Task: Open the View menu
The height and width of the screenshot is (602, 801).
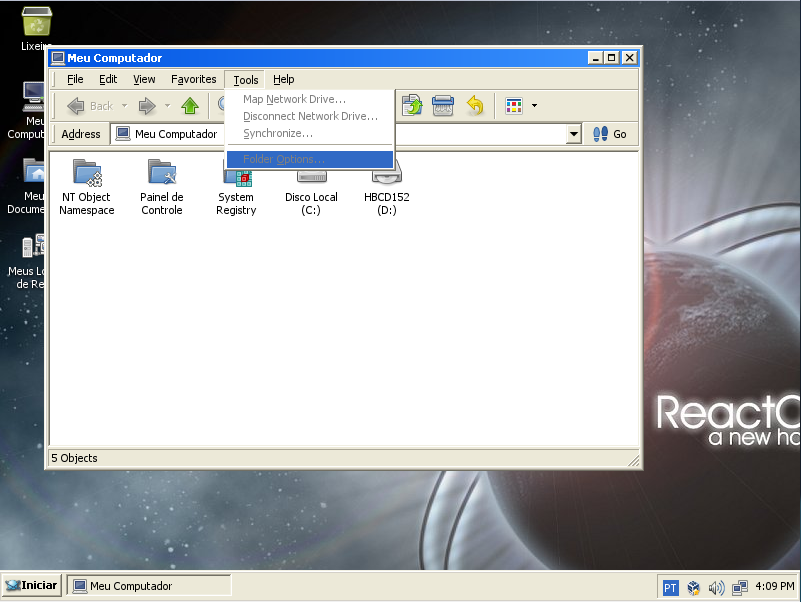Action: click(x=144, y=79)
